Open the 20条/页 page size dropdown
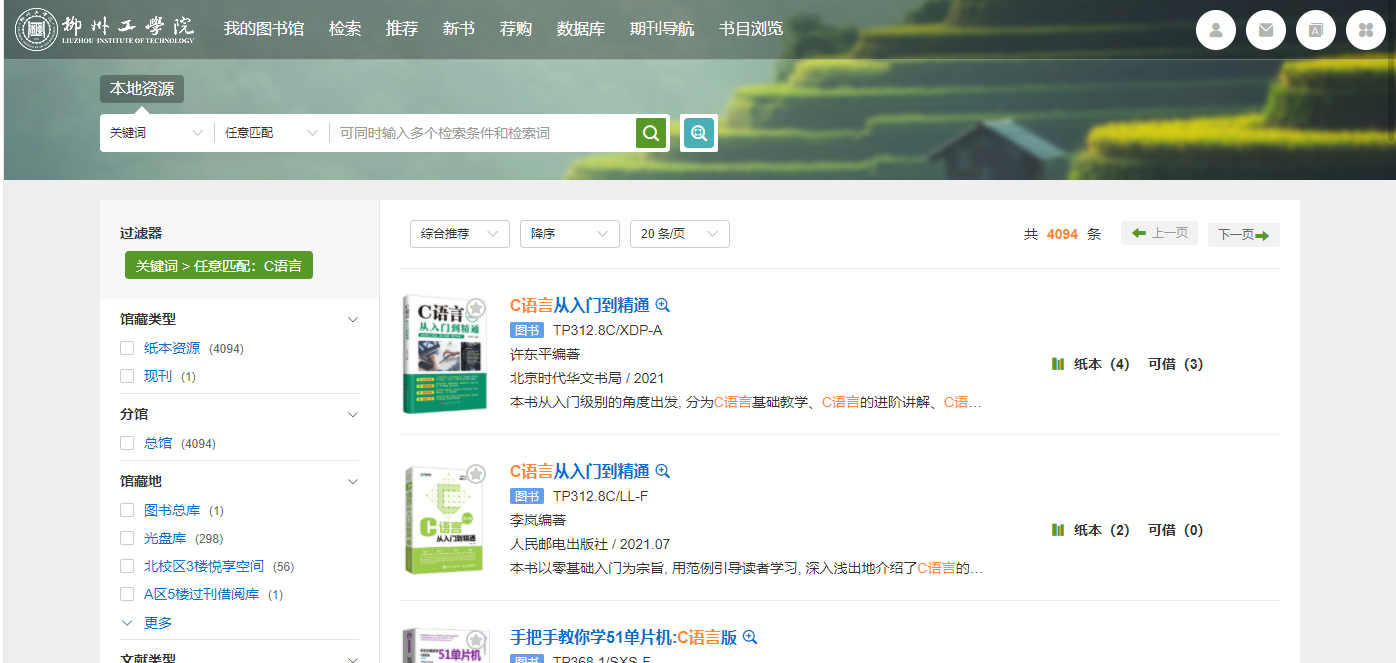 click(x=680, y=234)
